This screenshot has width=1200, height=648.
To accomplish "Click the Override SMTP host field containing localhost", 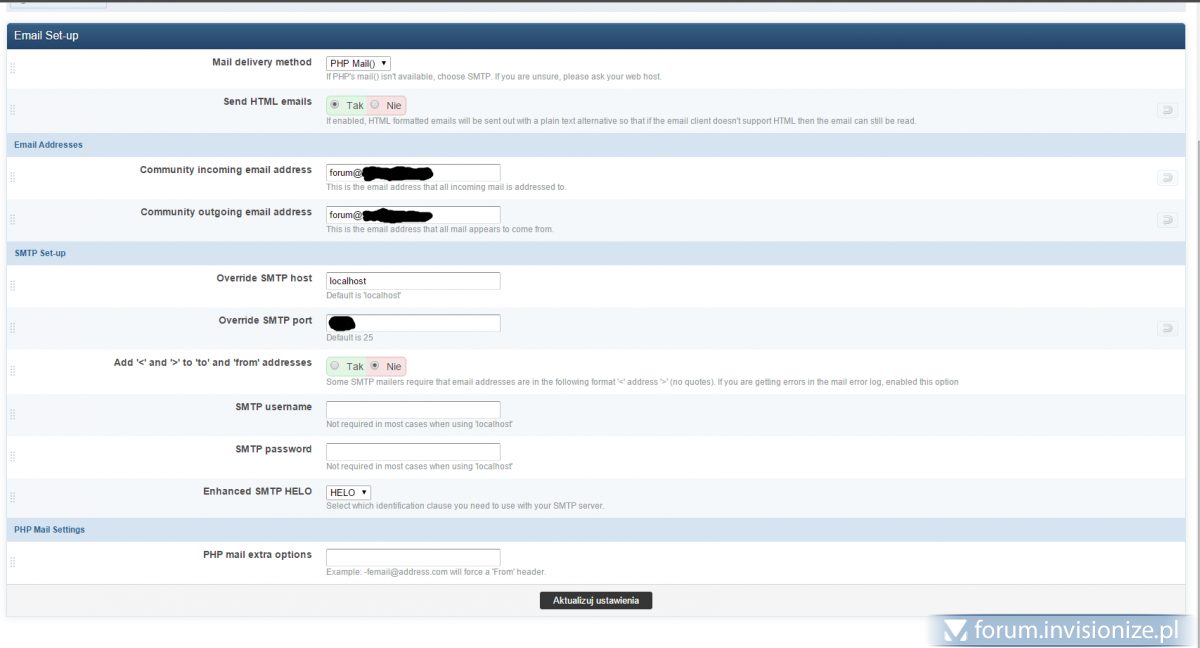I will (413, 281).
